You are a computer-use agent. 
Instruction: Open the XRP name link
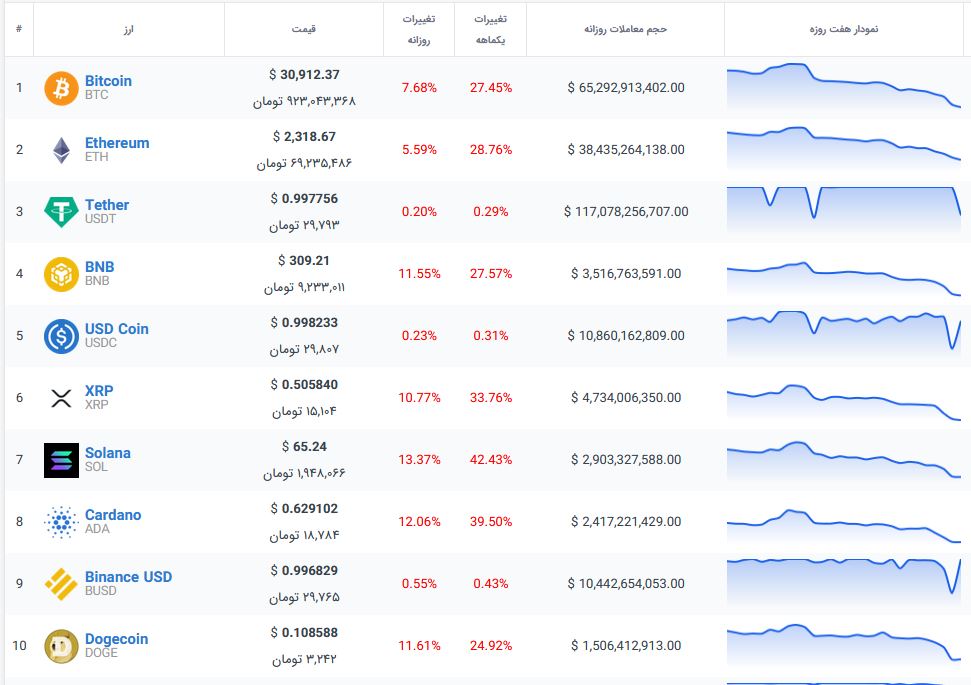pyautogui.click(x=99, y=391)
